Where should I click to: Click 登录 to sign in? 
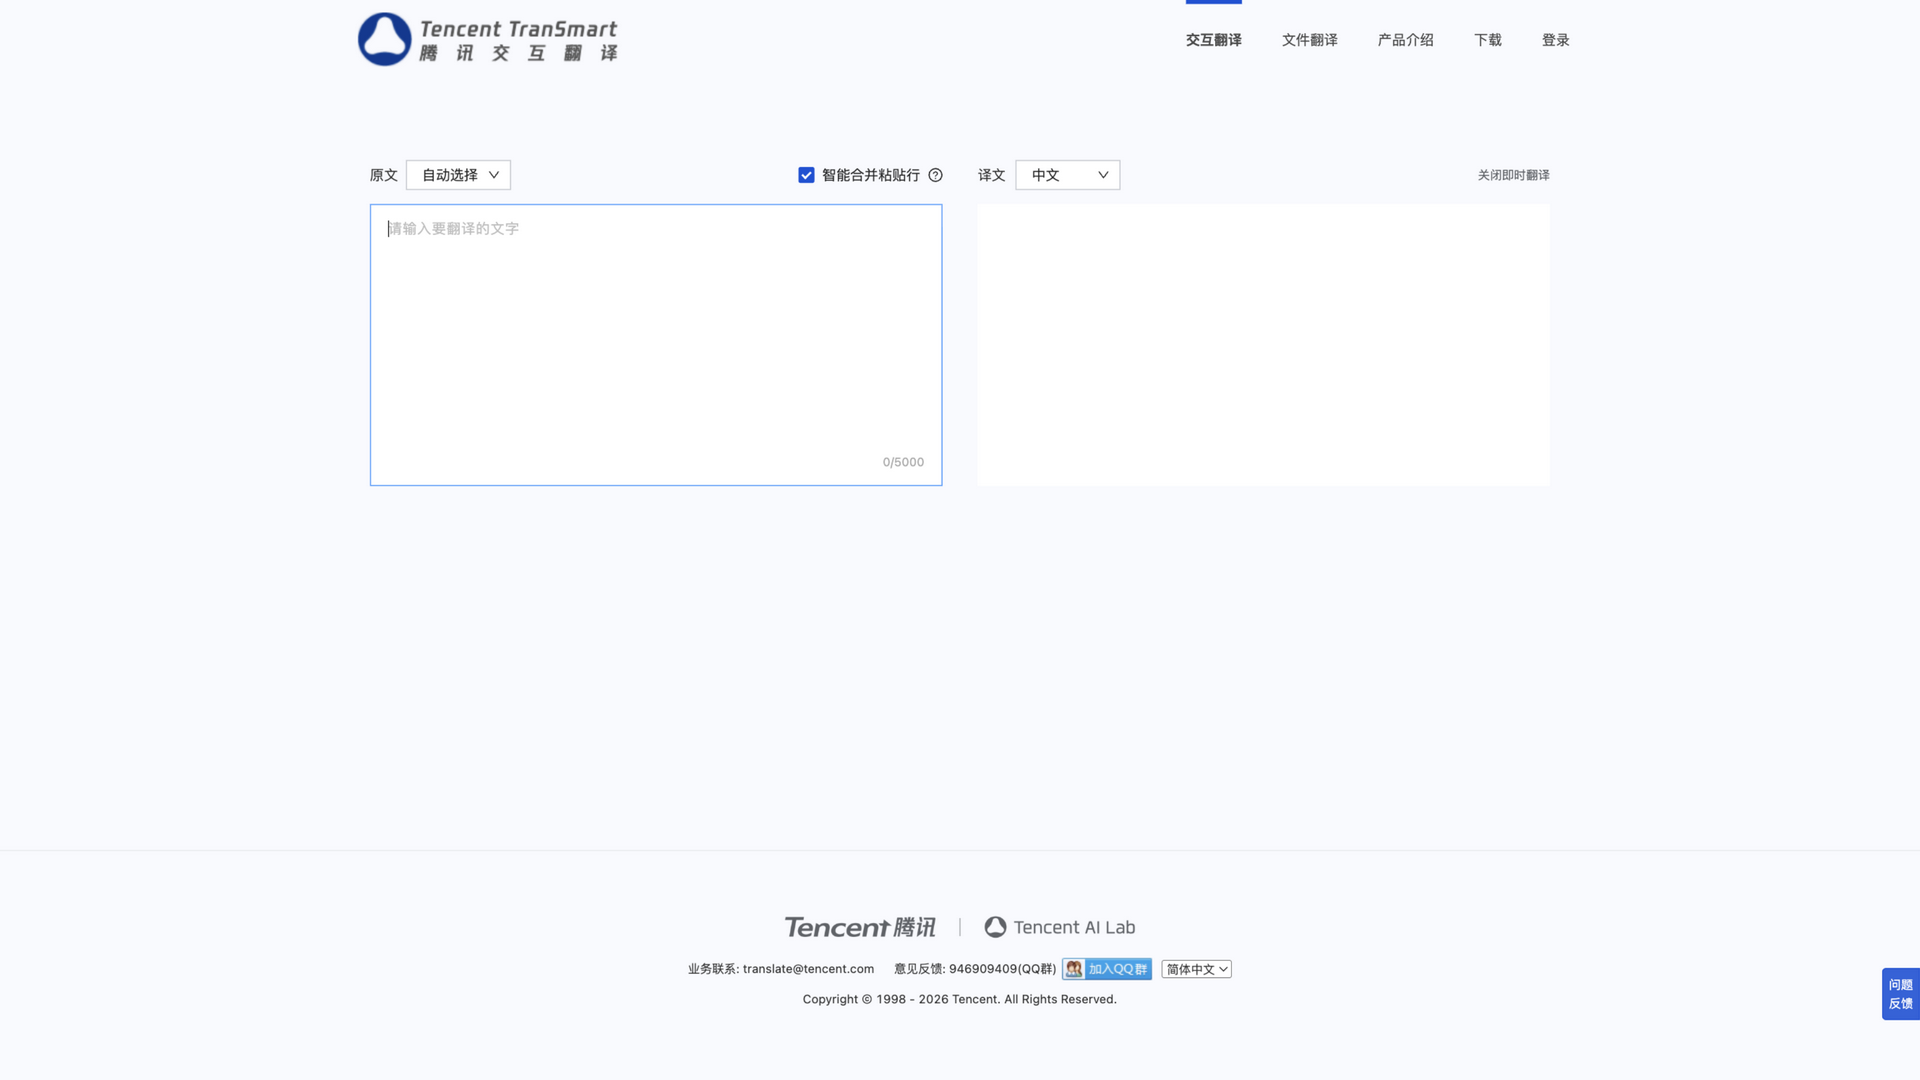tap(1555, 40)
